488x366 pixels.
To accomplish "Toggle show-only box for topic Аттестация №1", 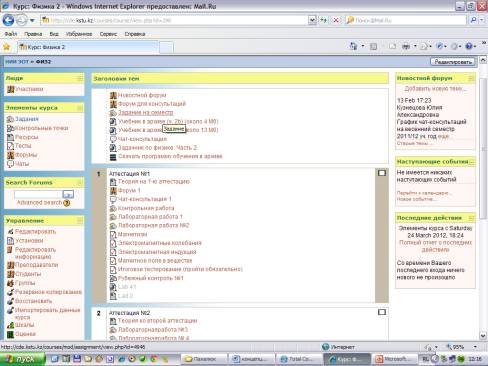I will pos(382,173).
